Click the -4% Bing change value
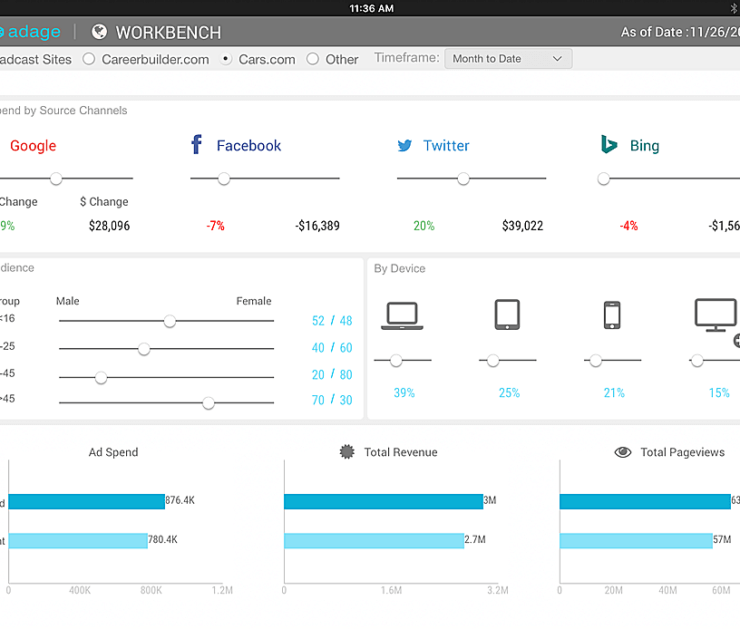Viewport: 740px width, 629px height. [x=629, y=226]
